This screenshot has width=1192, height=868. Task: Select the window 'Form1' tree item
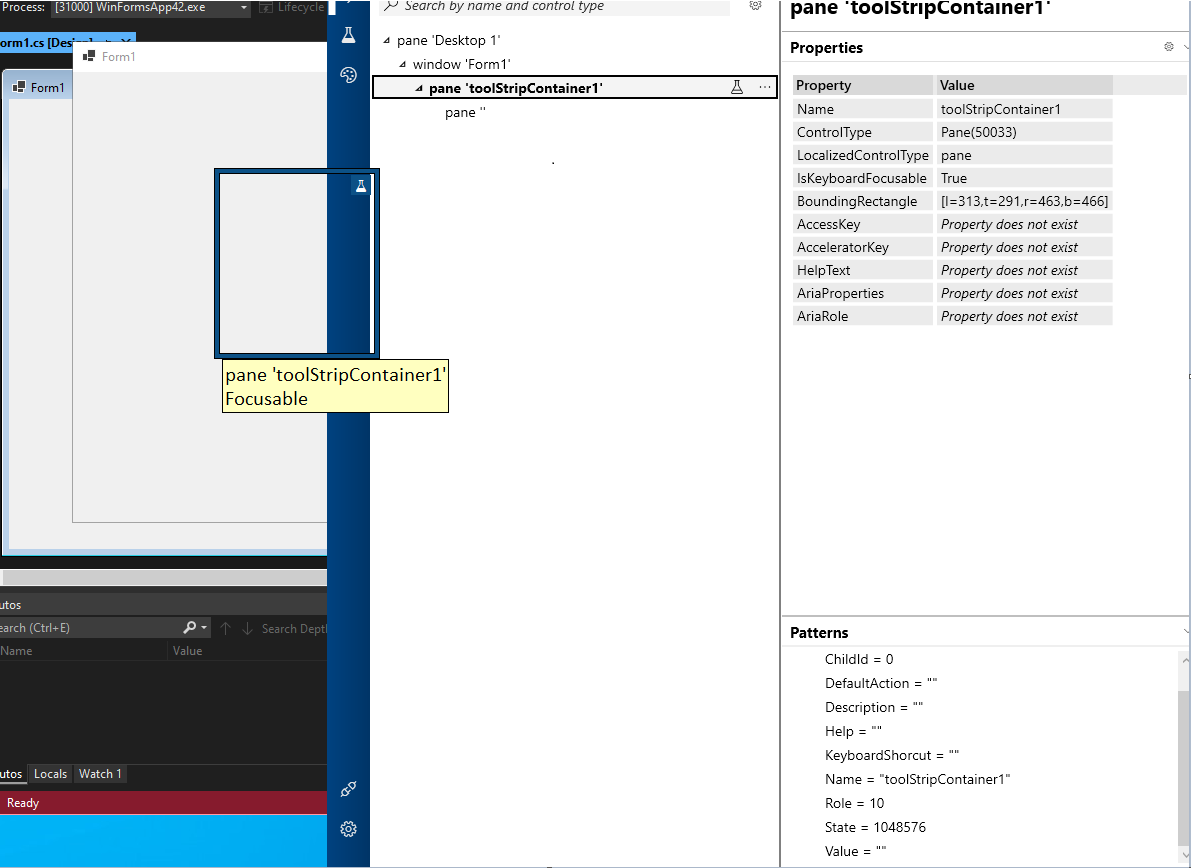point(461,64)
